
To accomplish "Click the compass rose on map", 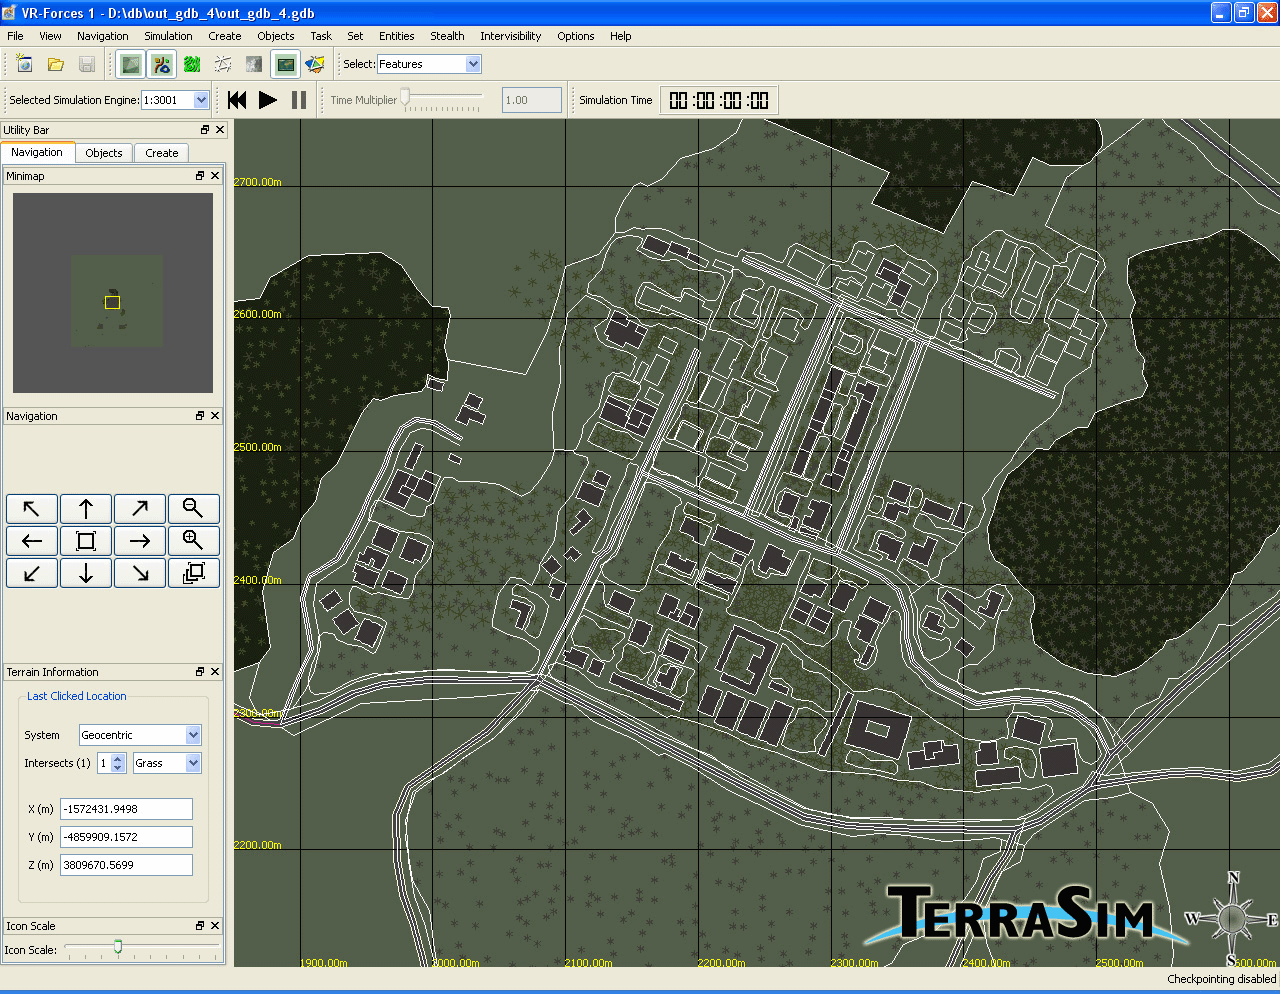I will (x=1233, y=918).
